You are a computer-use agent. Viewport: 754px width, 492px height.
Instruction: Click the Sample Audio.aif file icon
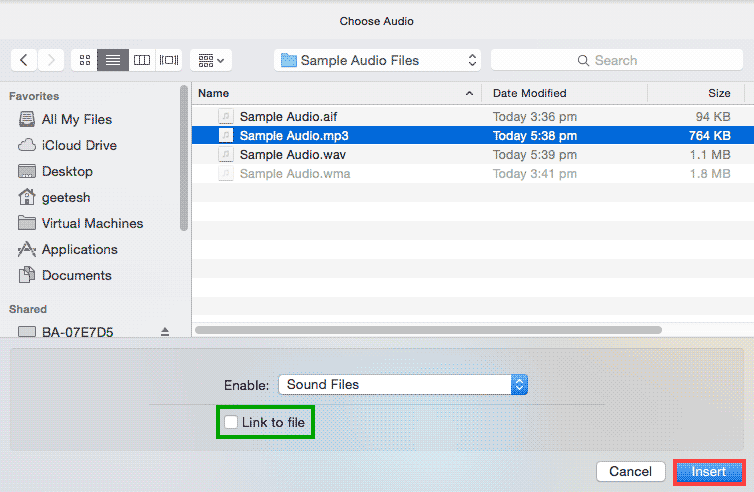[x=226, y=116]
